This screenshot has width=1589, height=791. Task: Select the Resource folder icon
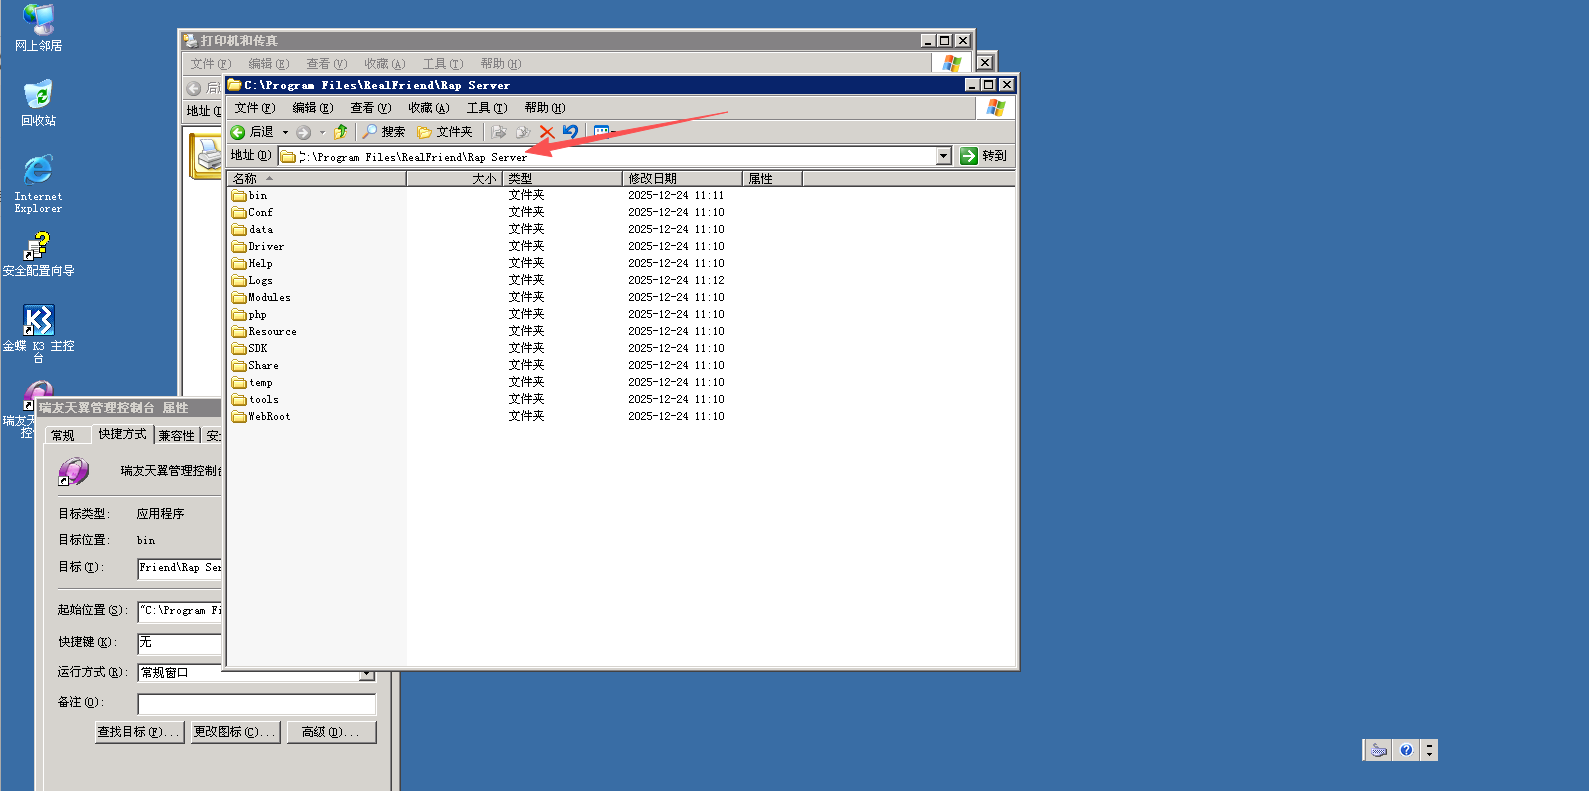pos(239,332)
